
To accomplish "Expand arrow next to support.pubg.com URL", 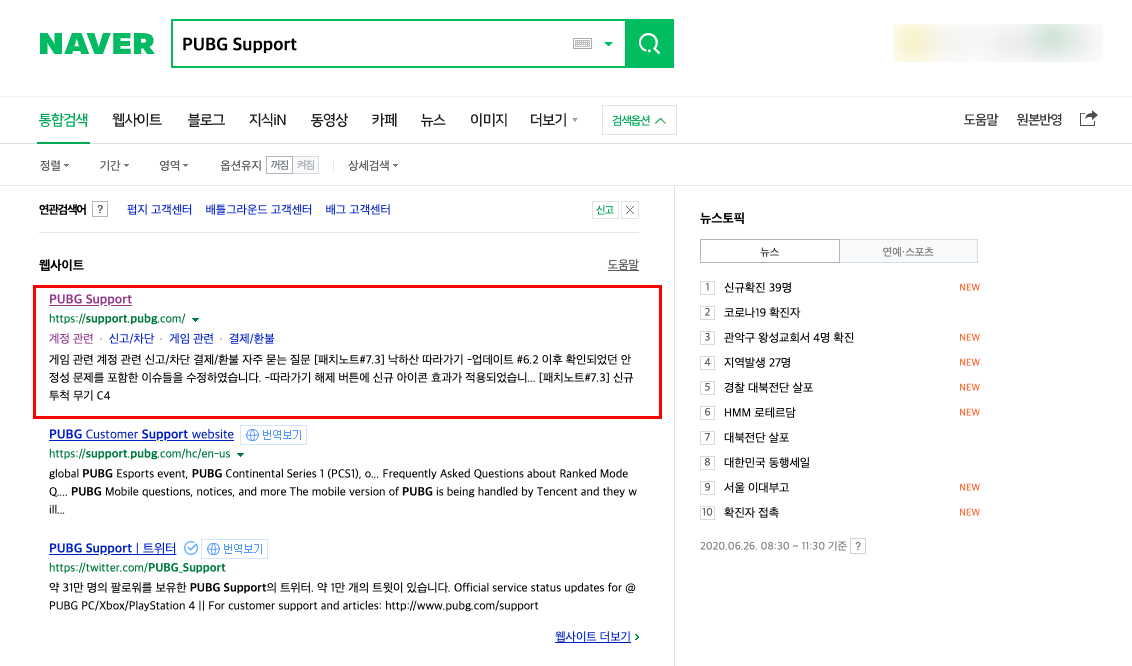I will [195, 319].
